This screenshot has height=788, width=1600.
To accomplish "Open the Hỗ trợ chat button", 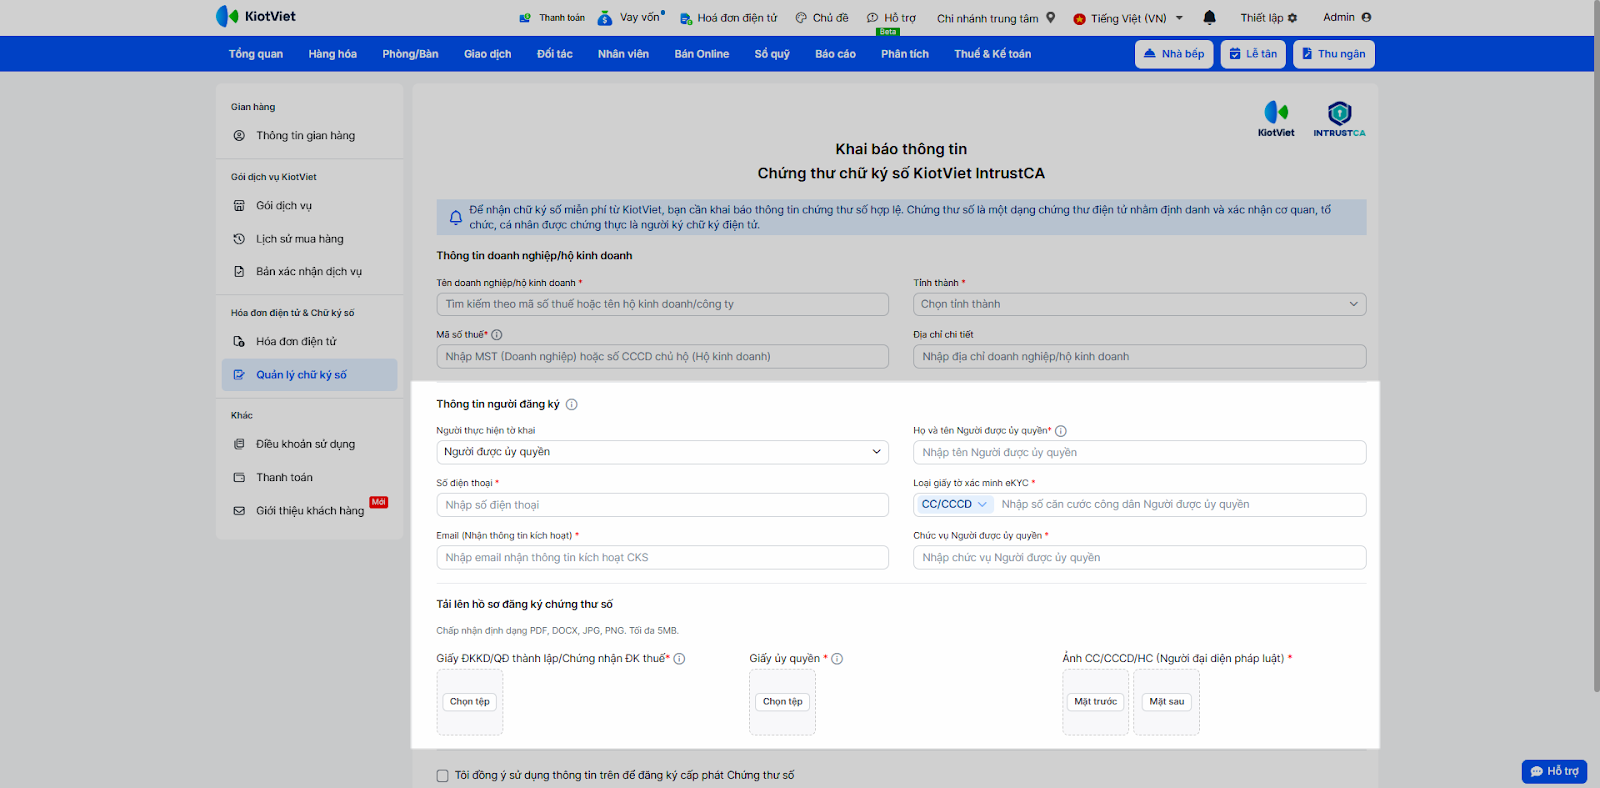I will tap(1554, 771).
